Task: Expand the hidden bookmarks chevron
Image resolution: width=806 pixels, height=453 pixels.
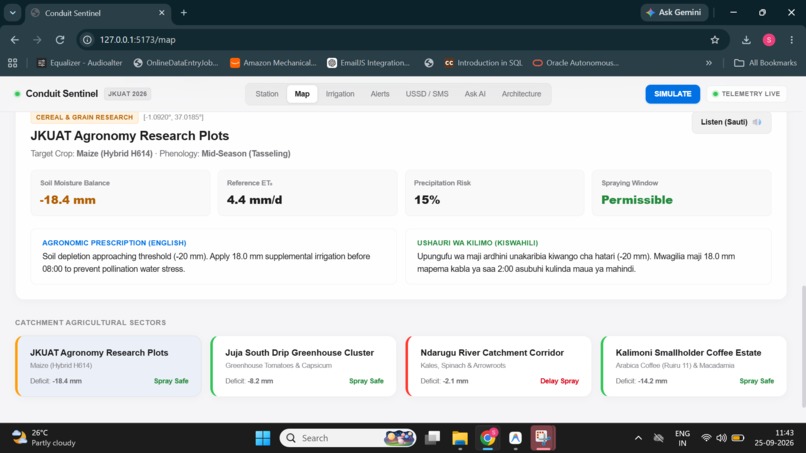Action: tap(709, 63)
